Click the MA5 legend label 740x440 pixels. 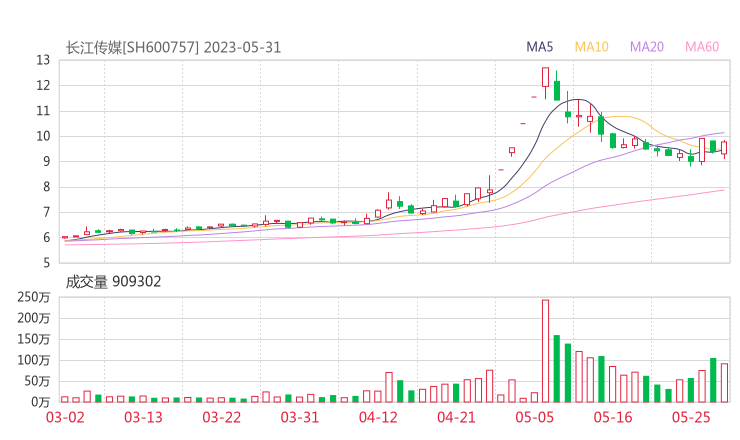(539, 47)
